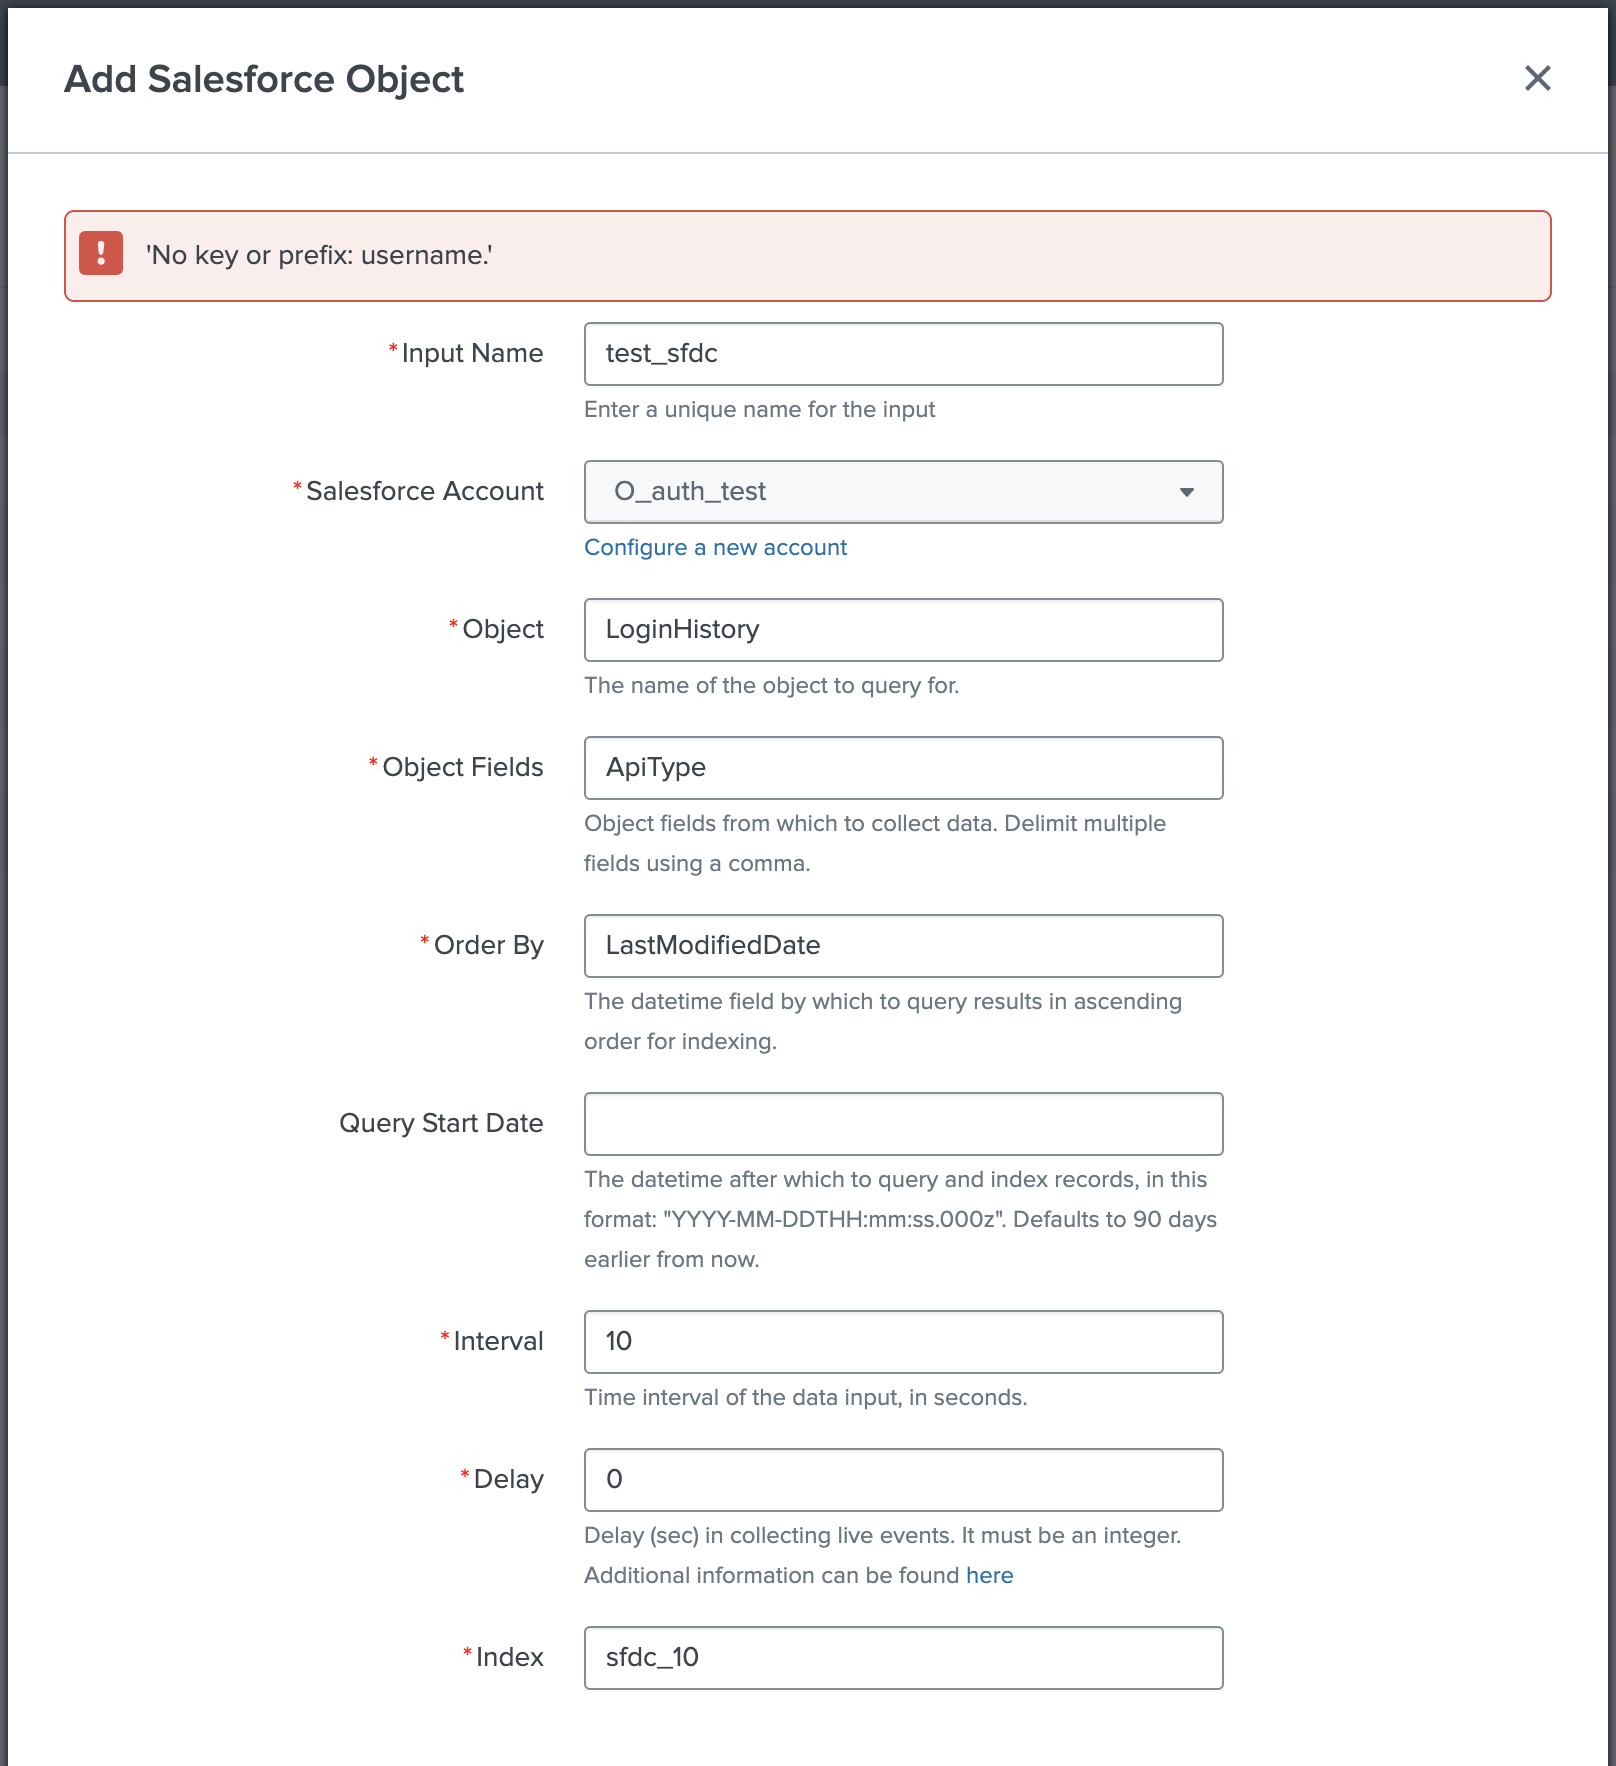Click the Delay field containing 0
The width and height of the screenshot is (1616, 1766).
point(902,1480)
